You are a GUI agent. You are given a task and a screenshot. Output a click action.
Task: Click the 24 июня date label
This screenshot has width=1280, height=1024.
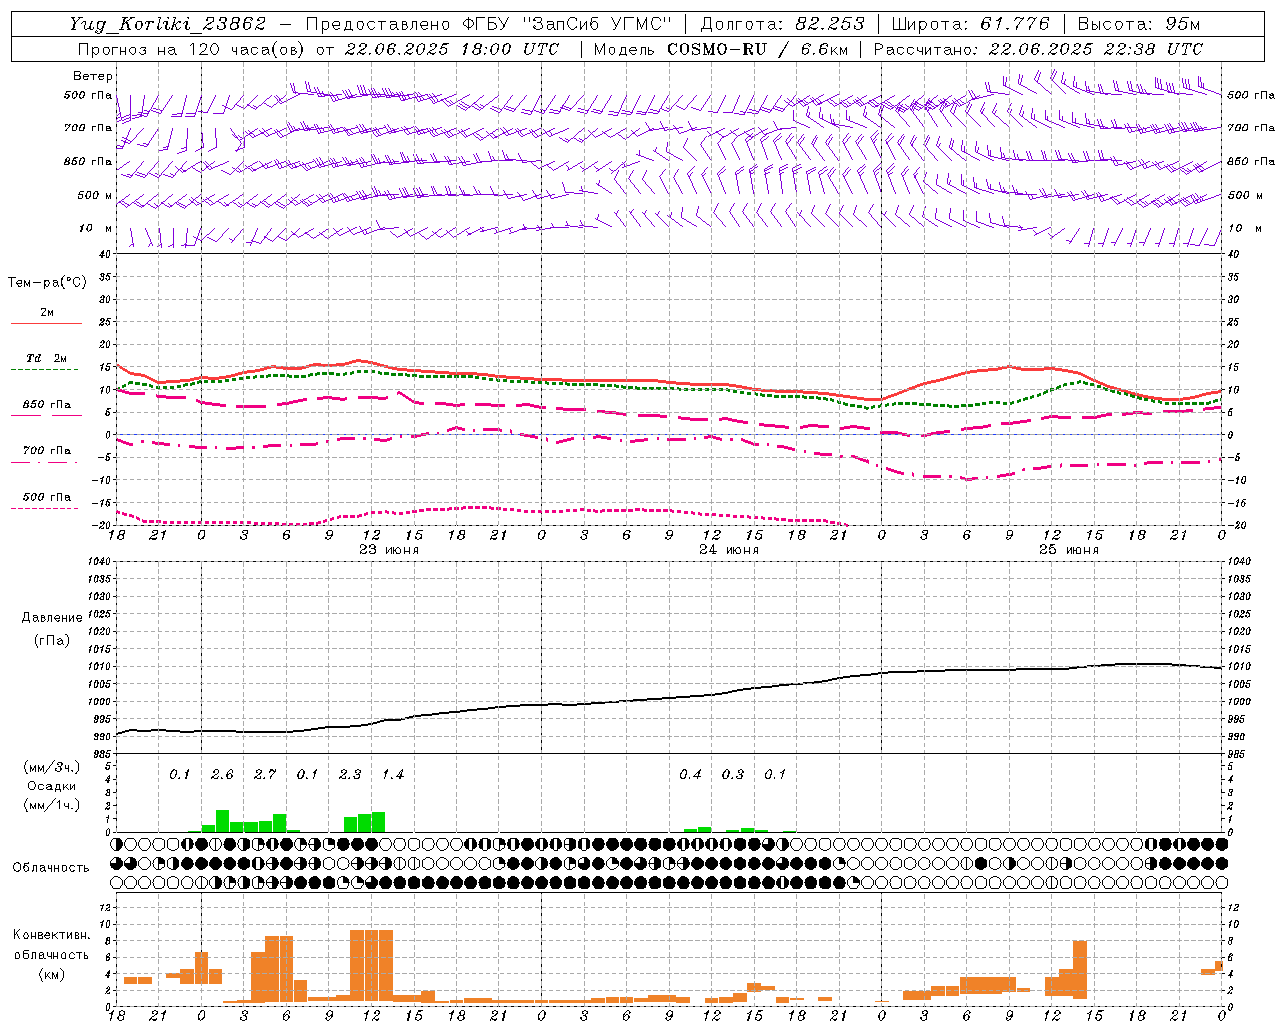coord(729,550)
